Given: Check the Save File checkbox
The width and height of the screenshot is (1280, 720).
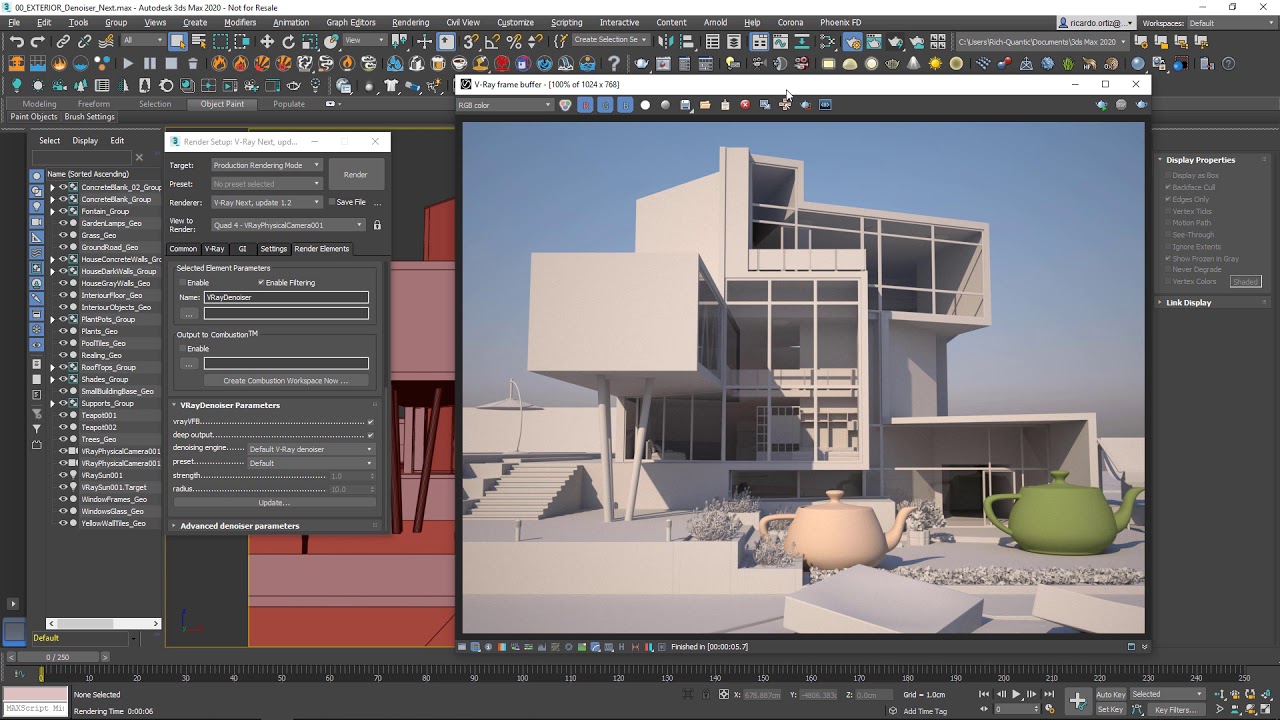Looking at the screenshot, I should pos(332,202).
